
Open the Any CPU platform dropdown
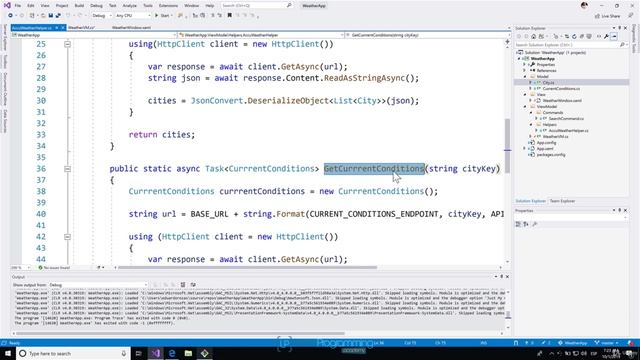pyautogui.click(x=133, y=16)
